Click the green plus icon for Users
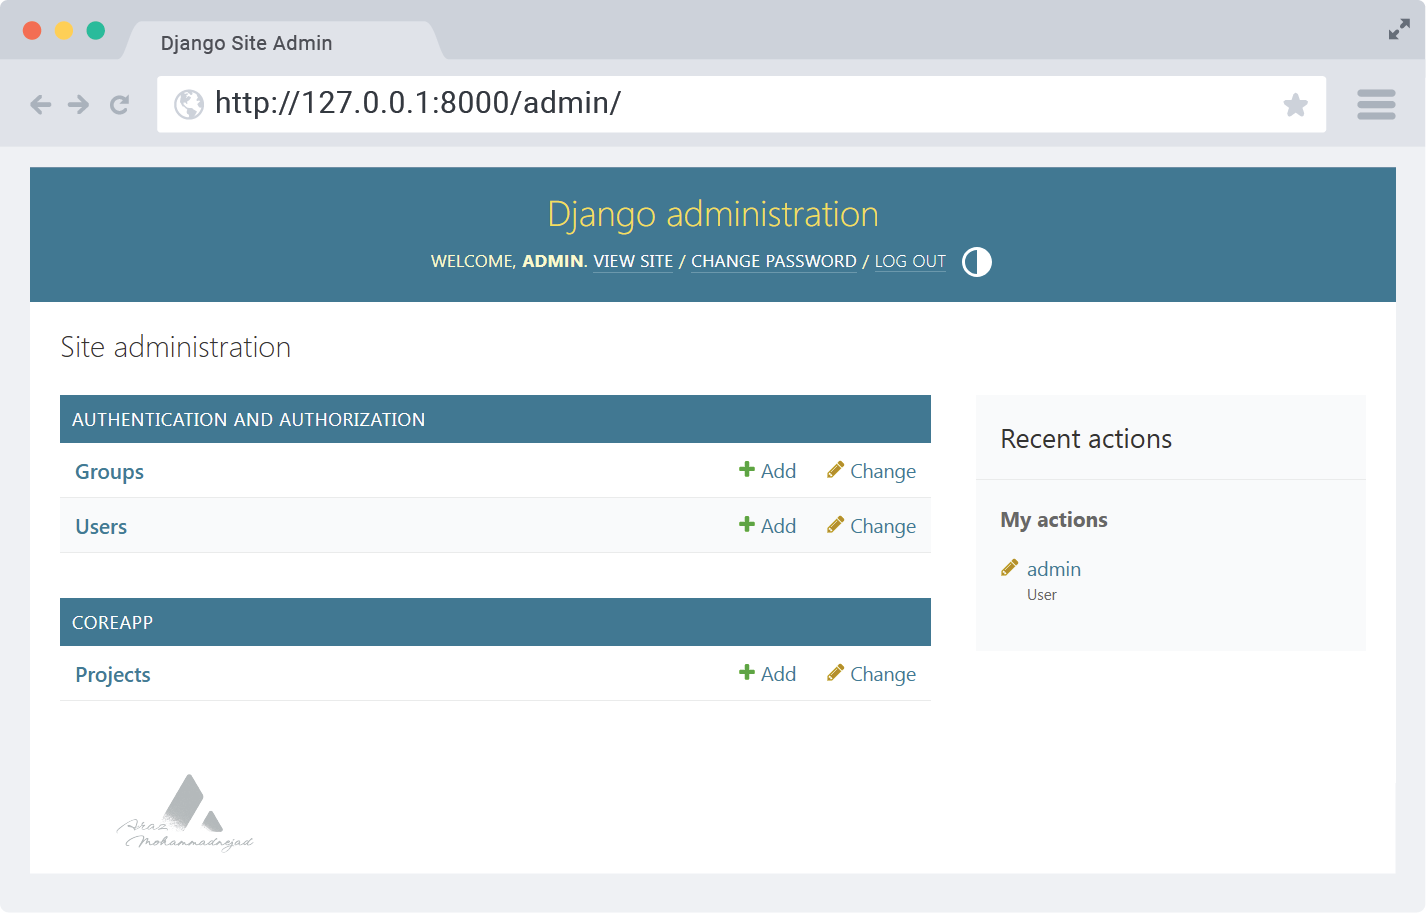 tap(747, 524)
